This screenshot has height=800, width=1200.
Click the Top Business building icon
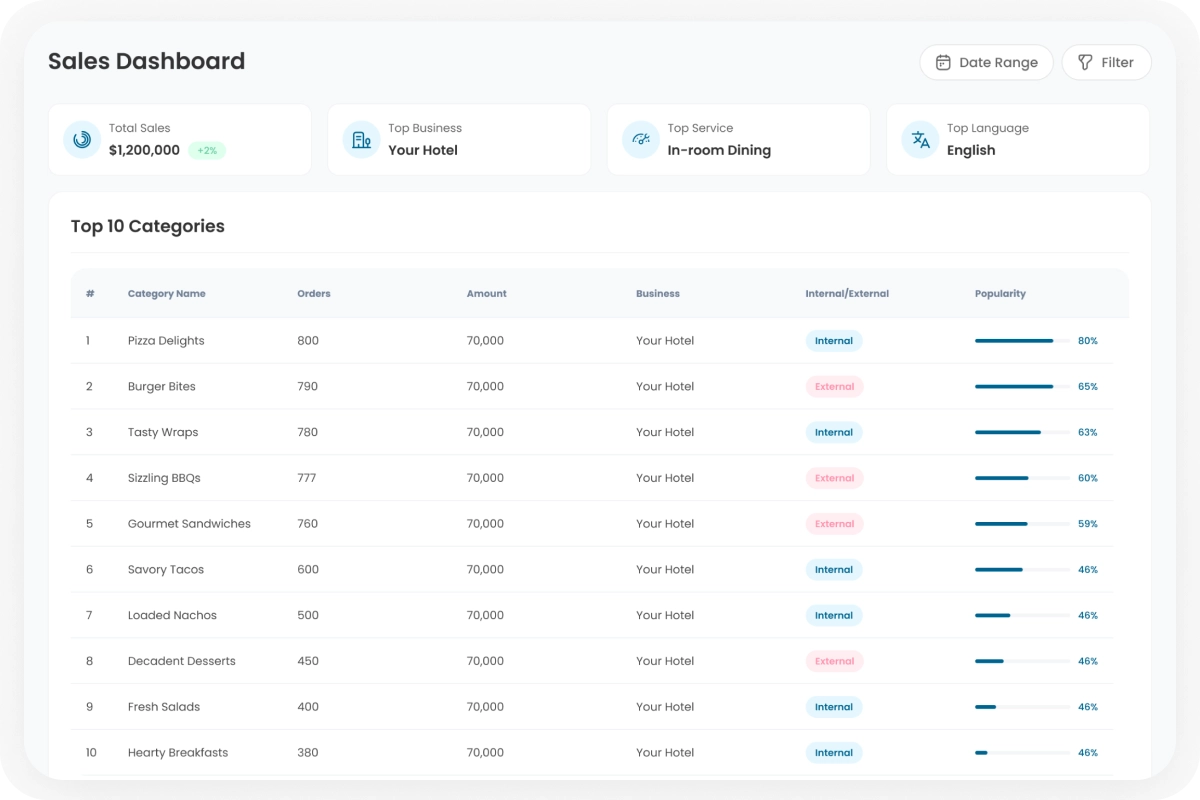click(x=361, y=140)
